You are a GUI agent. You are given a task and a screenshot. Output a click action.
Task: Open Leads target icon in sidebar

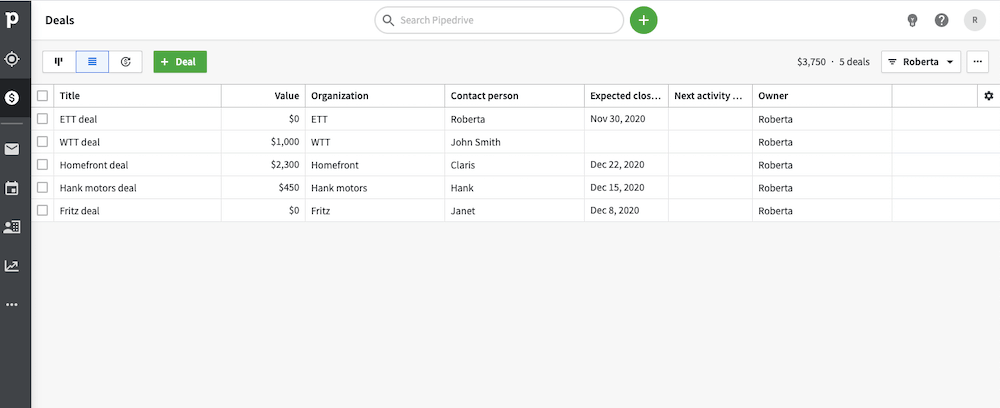click(12, 59)
